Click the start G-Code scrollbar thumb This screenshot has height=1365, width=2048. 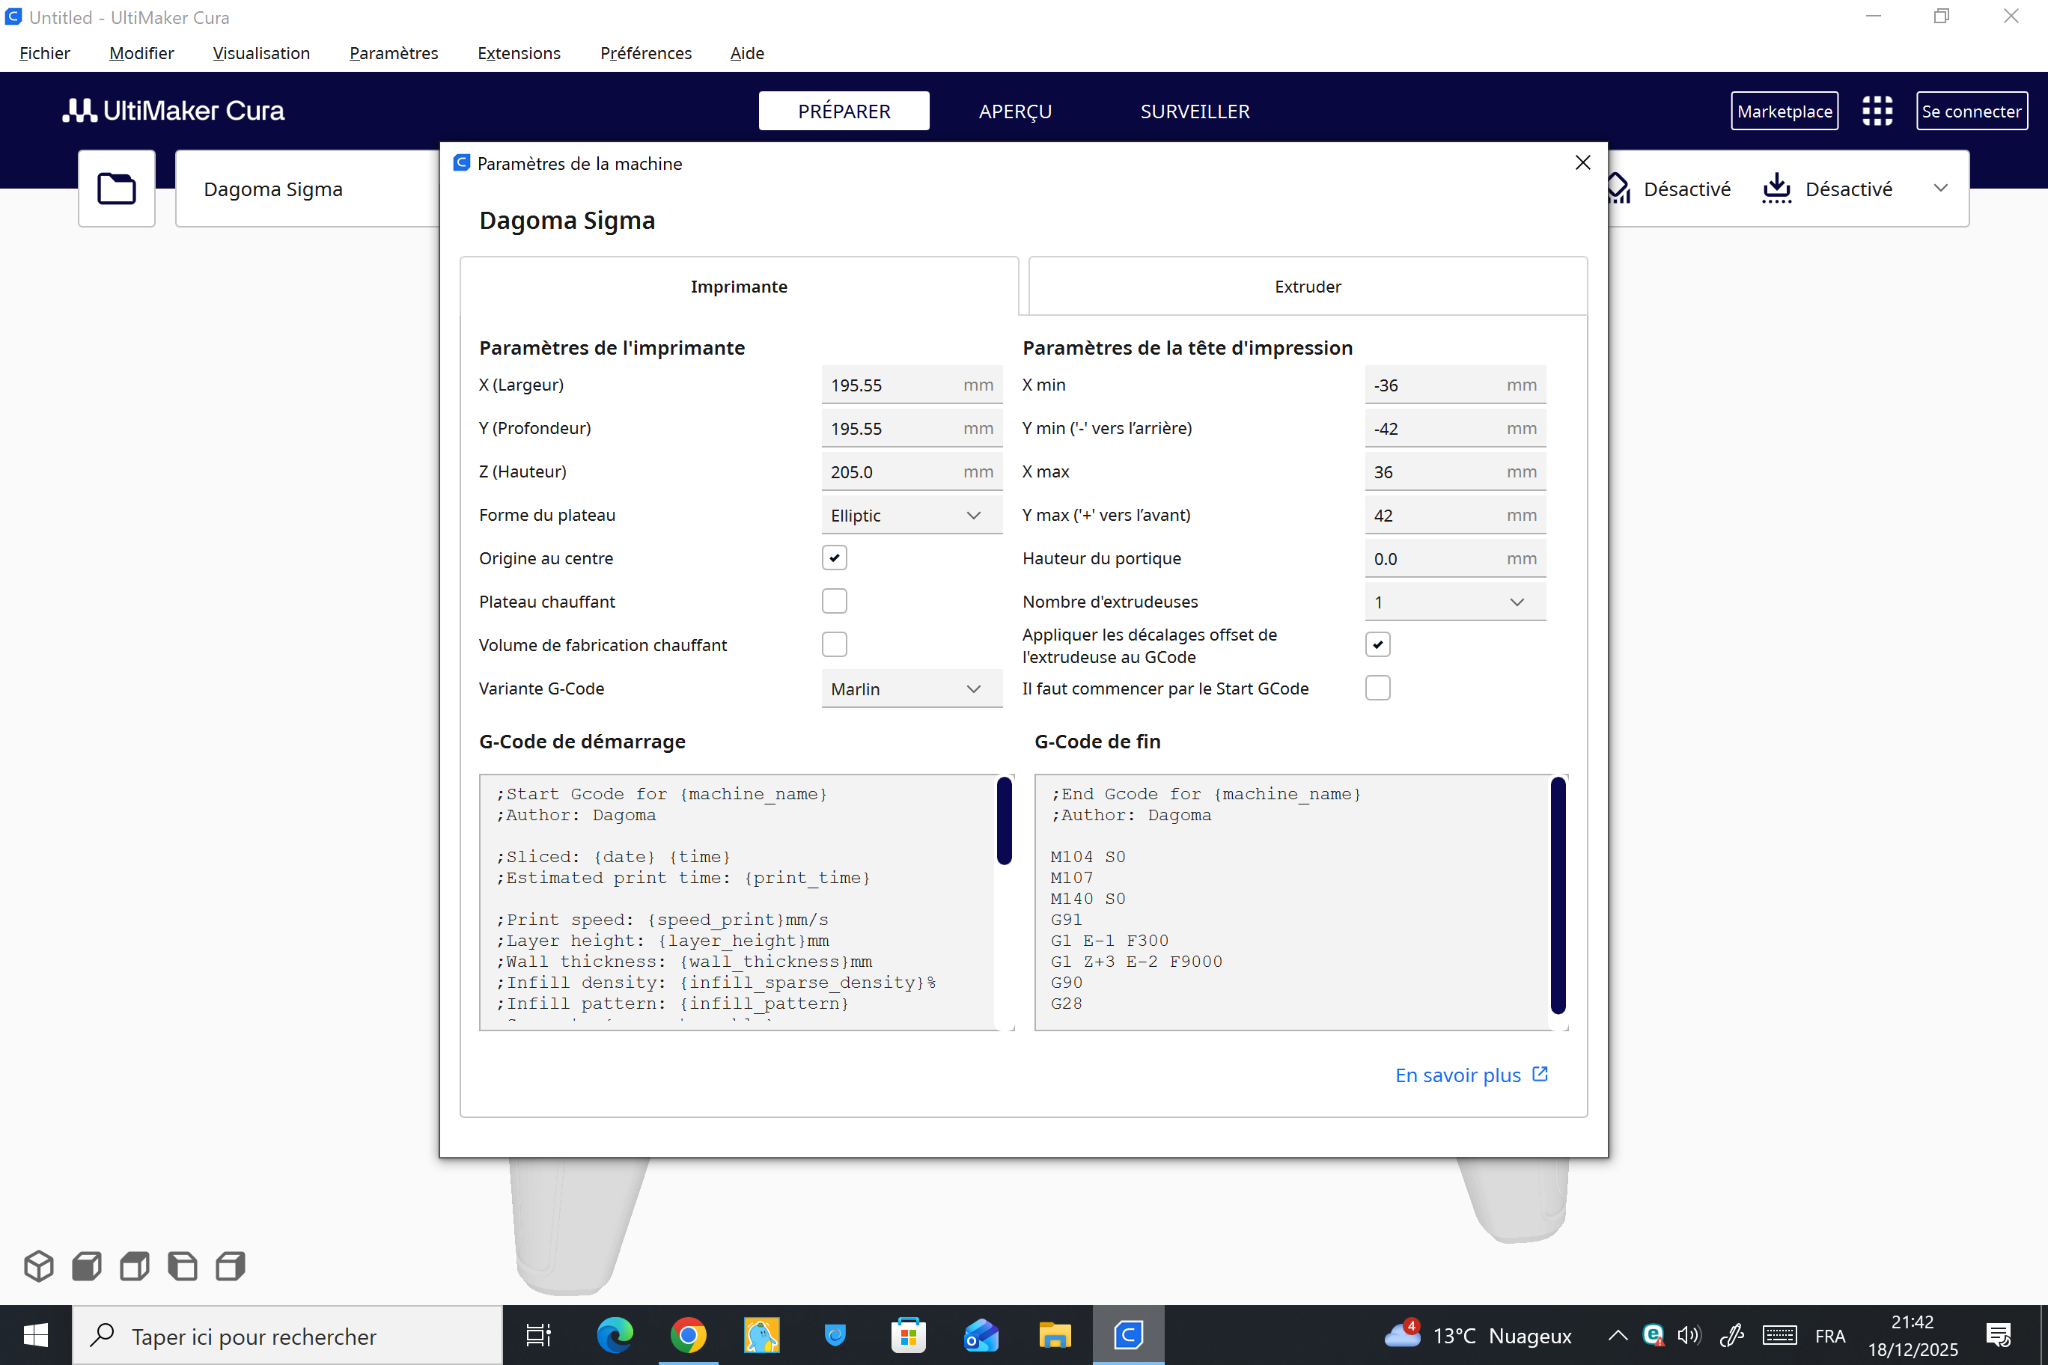pos(1004,820)
